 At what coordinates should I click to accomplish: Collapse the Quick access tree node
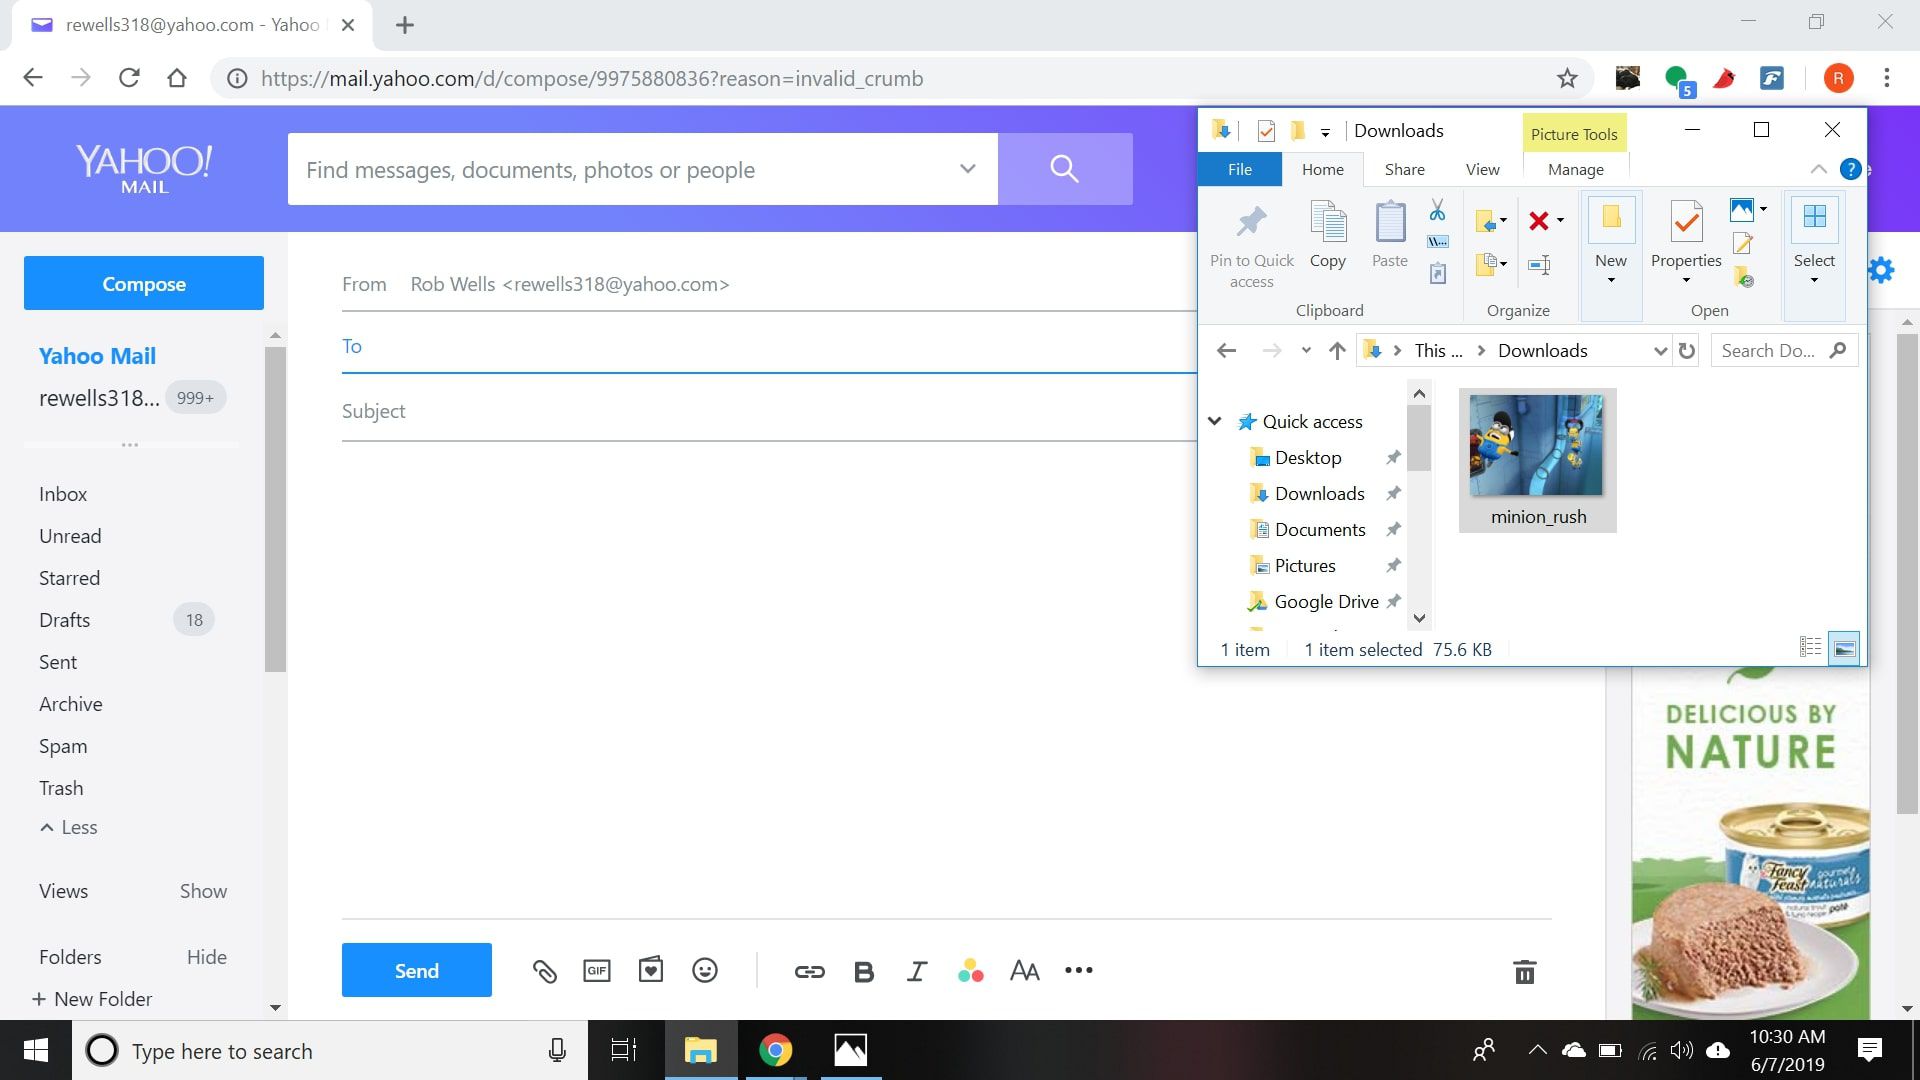pos(1215,421)
